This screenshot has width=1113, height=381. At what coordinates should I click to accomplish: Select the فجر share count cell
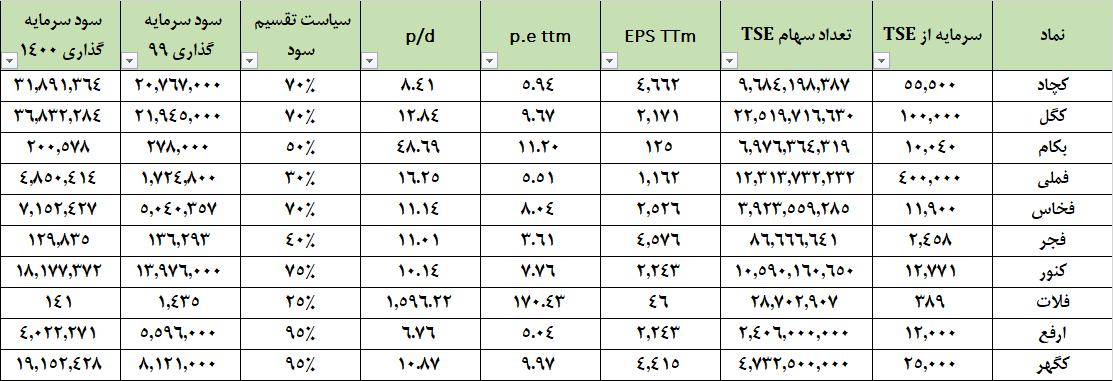(x=797, y=240)
